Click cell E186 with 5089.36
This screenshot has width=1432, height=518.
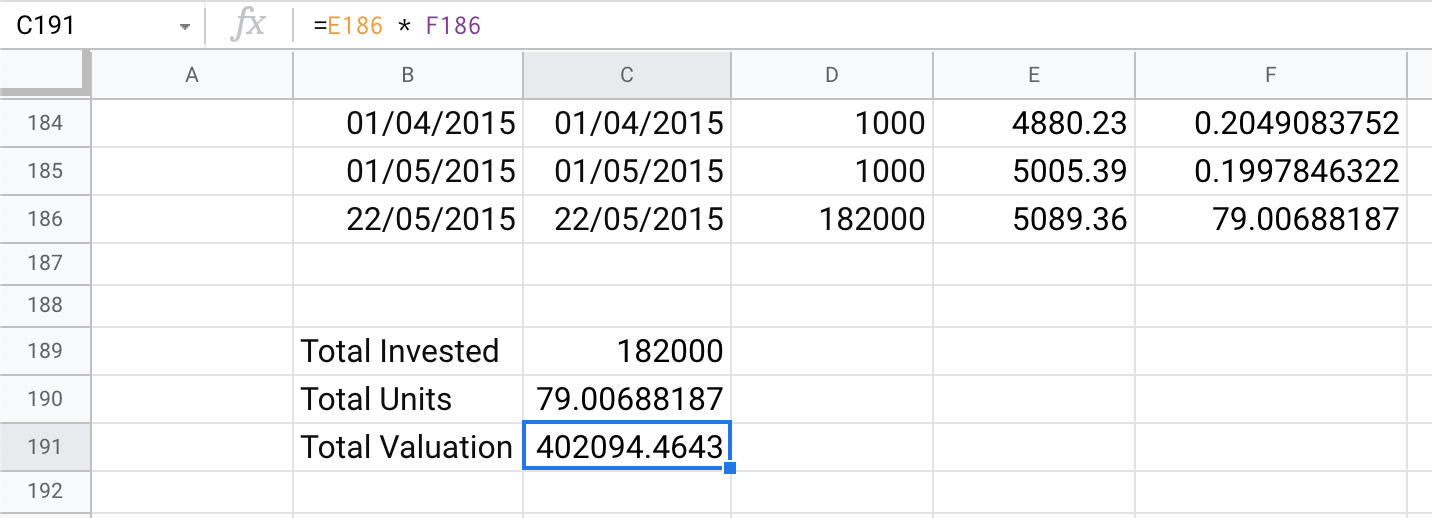pos(1034,219)
